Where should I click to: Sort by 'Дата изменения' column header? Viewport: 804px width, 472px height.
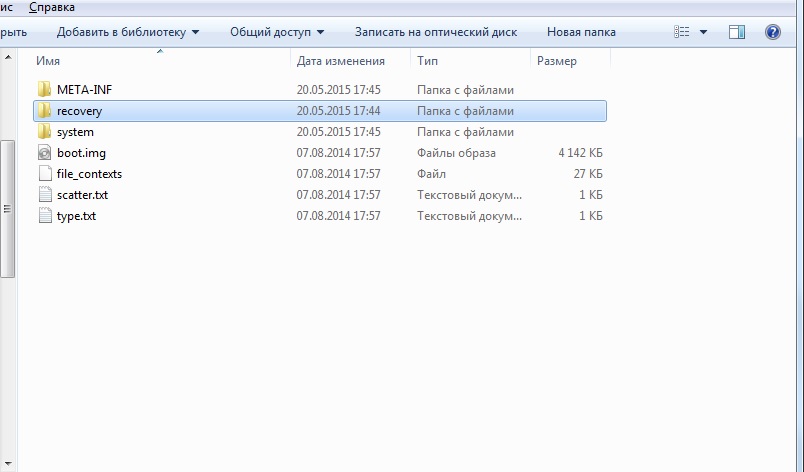tap(340, 61)
